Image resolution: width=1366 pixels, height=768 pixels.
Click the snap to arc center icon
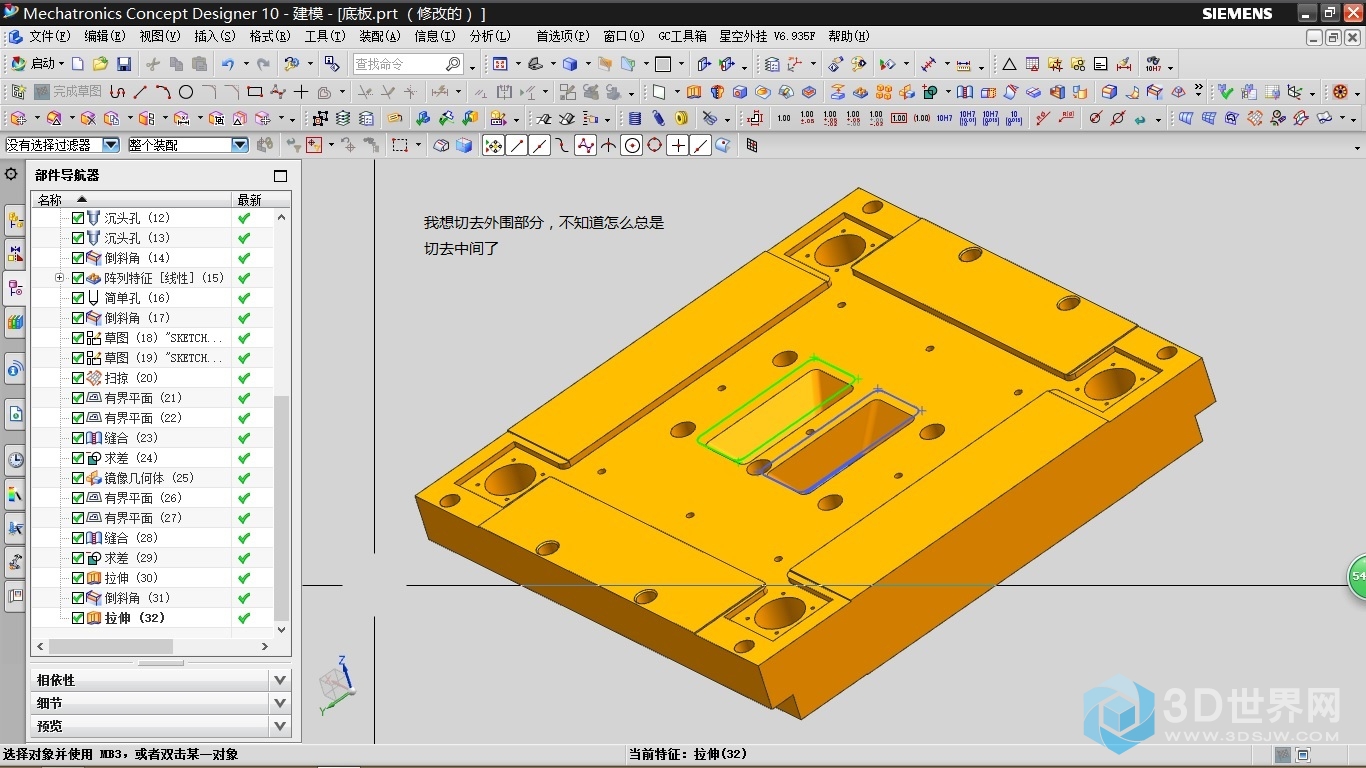[x=632, y=146]
